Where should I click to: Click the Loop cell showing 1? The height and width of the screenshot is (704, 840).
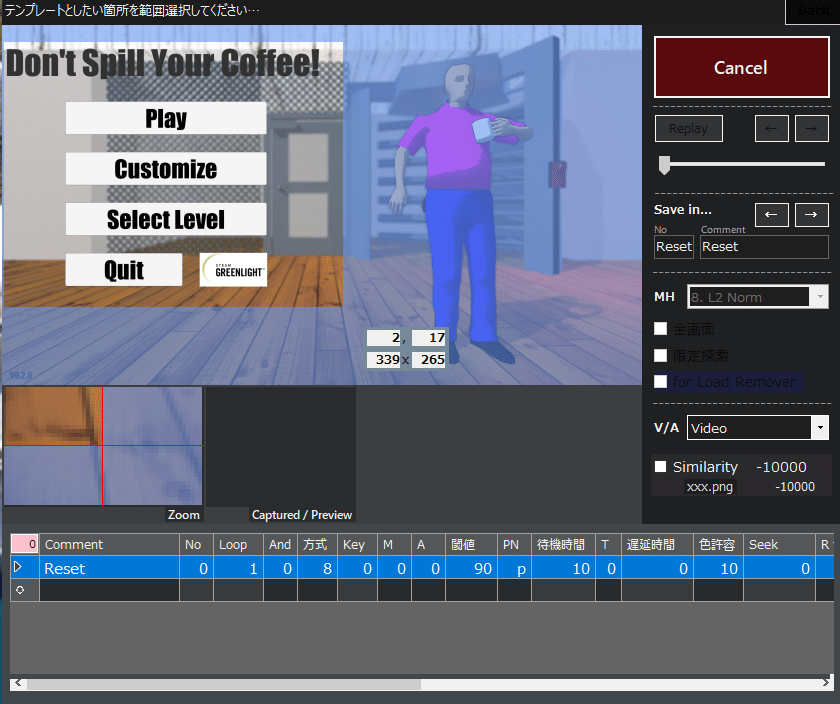[x=238, y=568]
